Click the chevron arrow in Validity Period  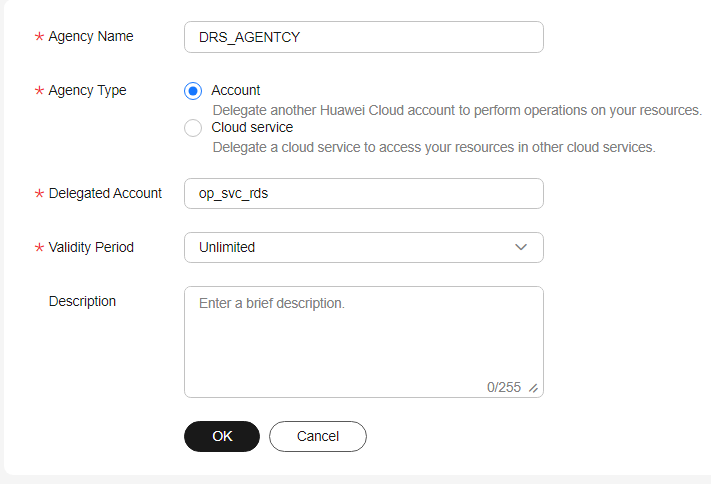click(x=521, y=247)
